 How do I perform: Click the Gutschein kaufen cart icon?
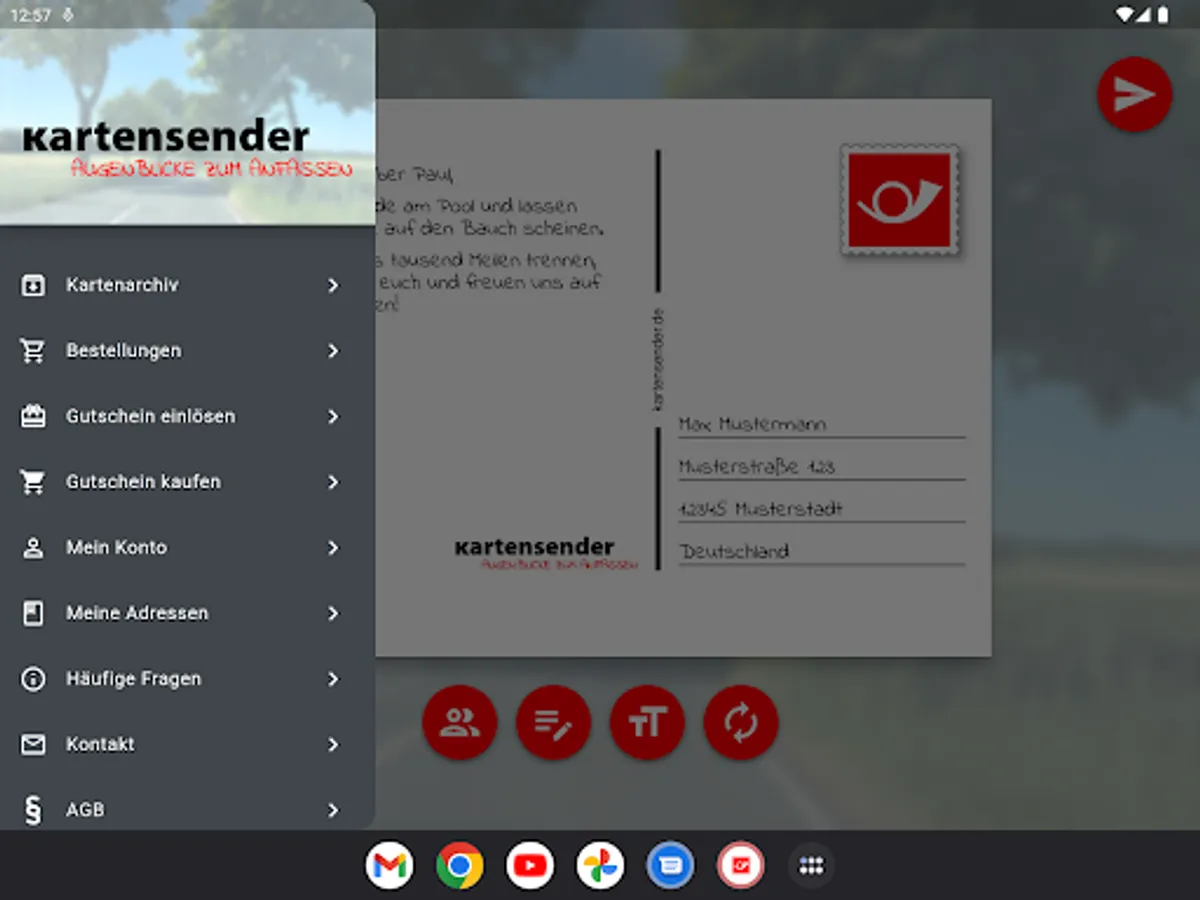[x=33, y=482]
